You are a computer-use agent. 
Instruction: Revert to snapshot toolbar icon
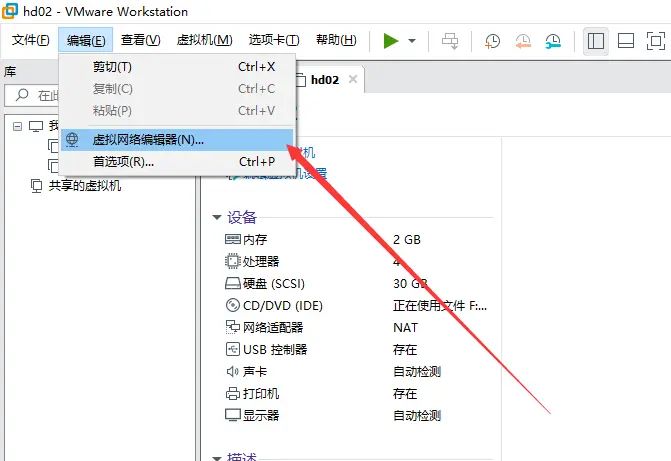pos(523,41)
